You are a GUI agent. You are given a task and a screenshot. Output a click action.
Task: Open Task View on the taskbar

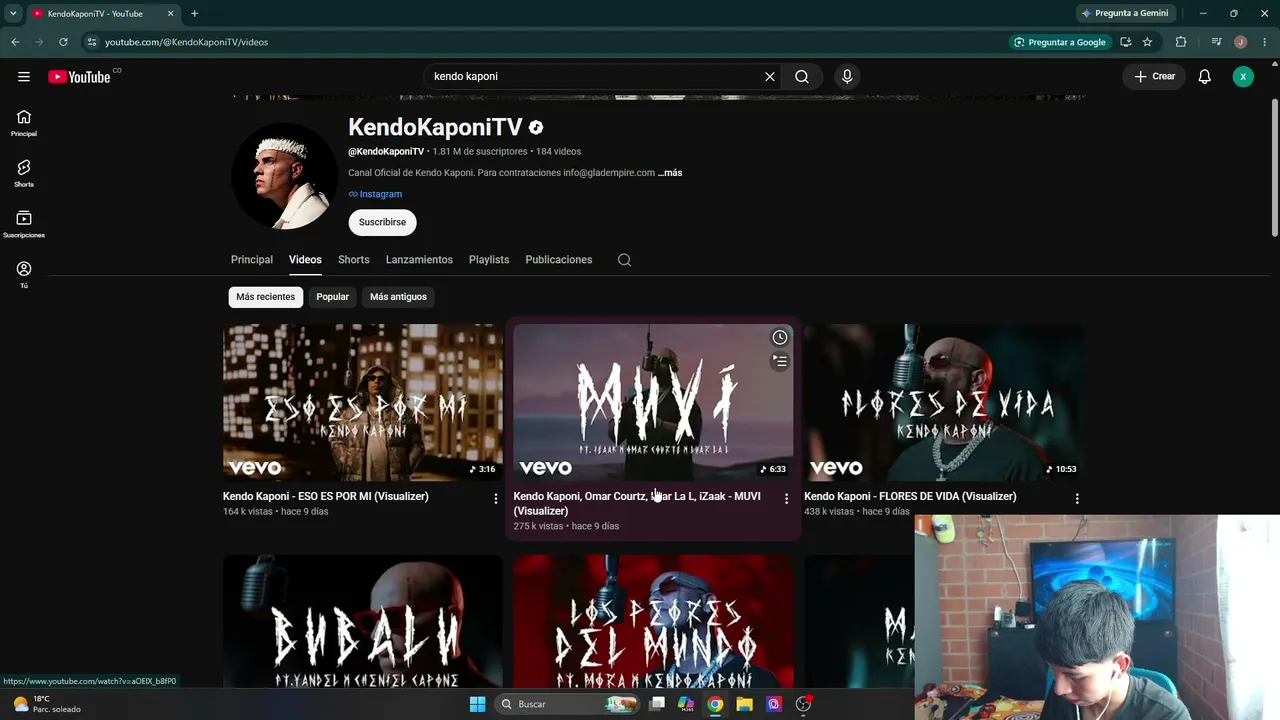(657, 704)
